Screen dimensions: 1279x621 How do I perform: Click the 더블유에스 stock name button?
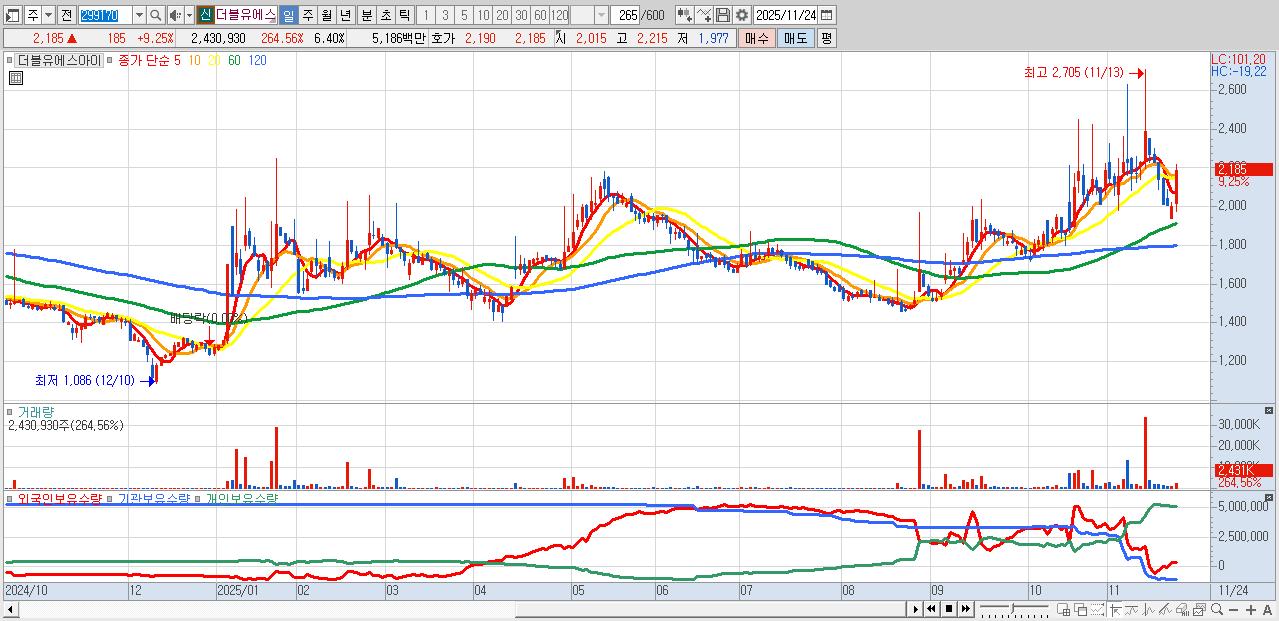click(x=246, y=15)
